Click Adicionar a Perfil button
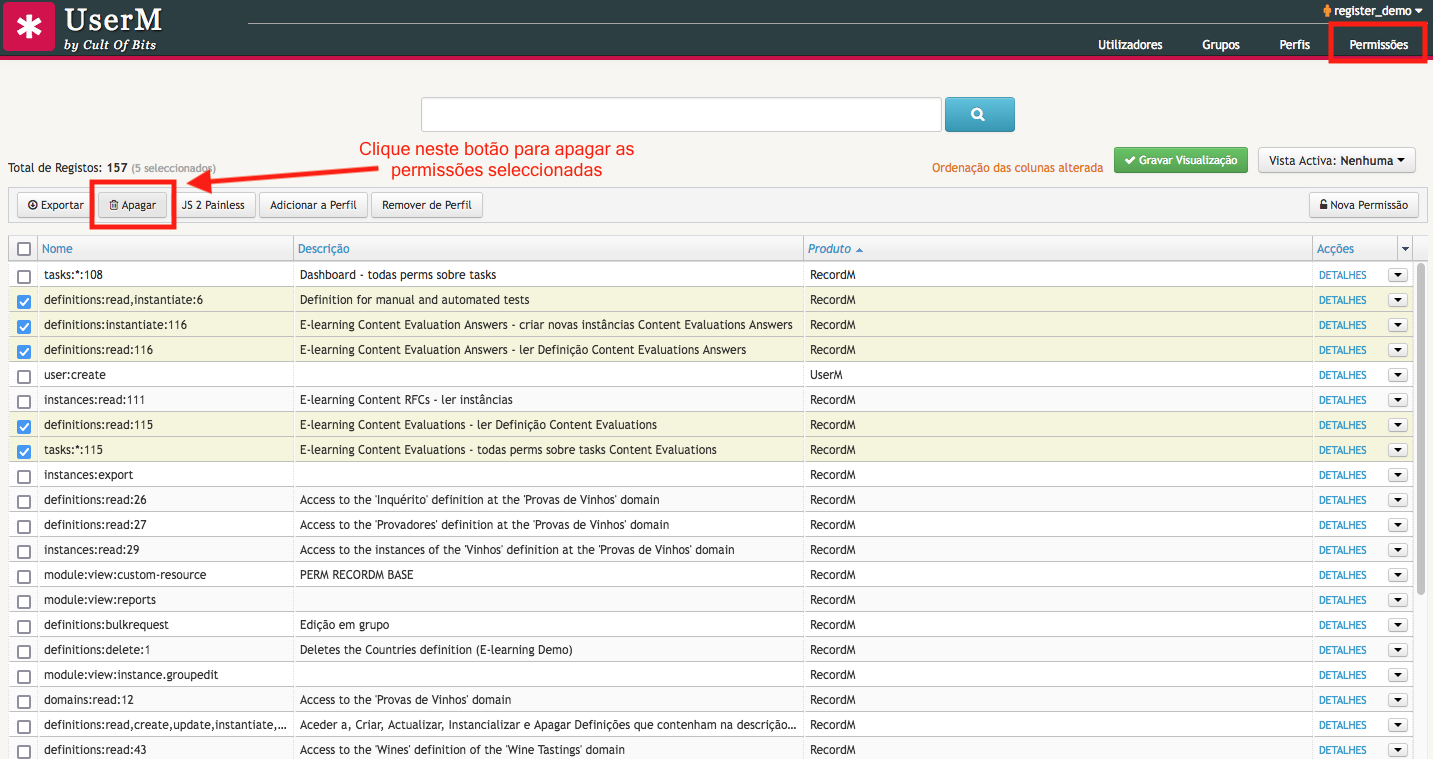1433x759 pixels. pos(314,205)
